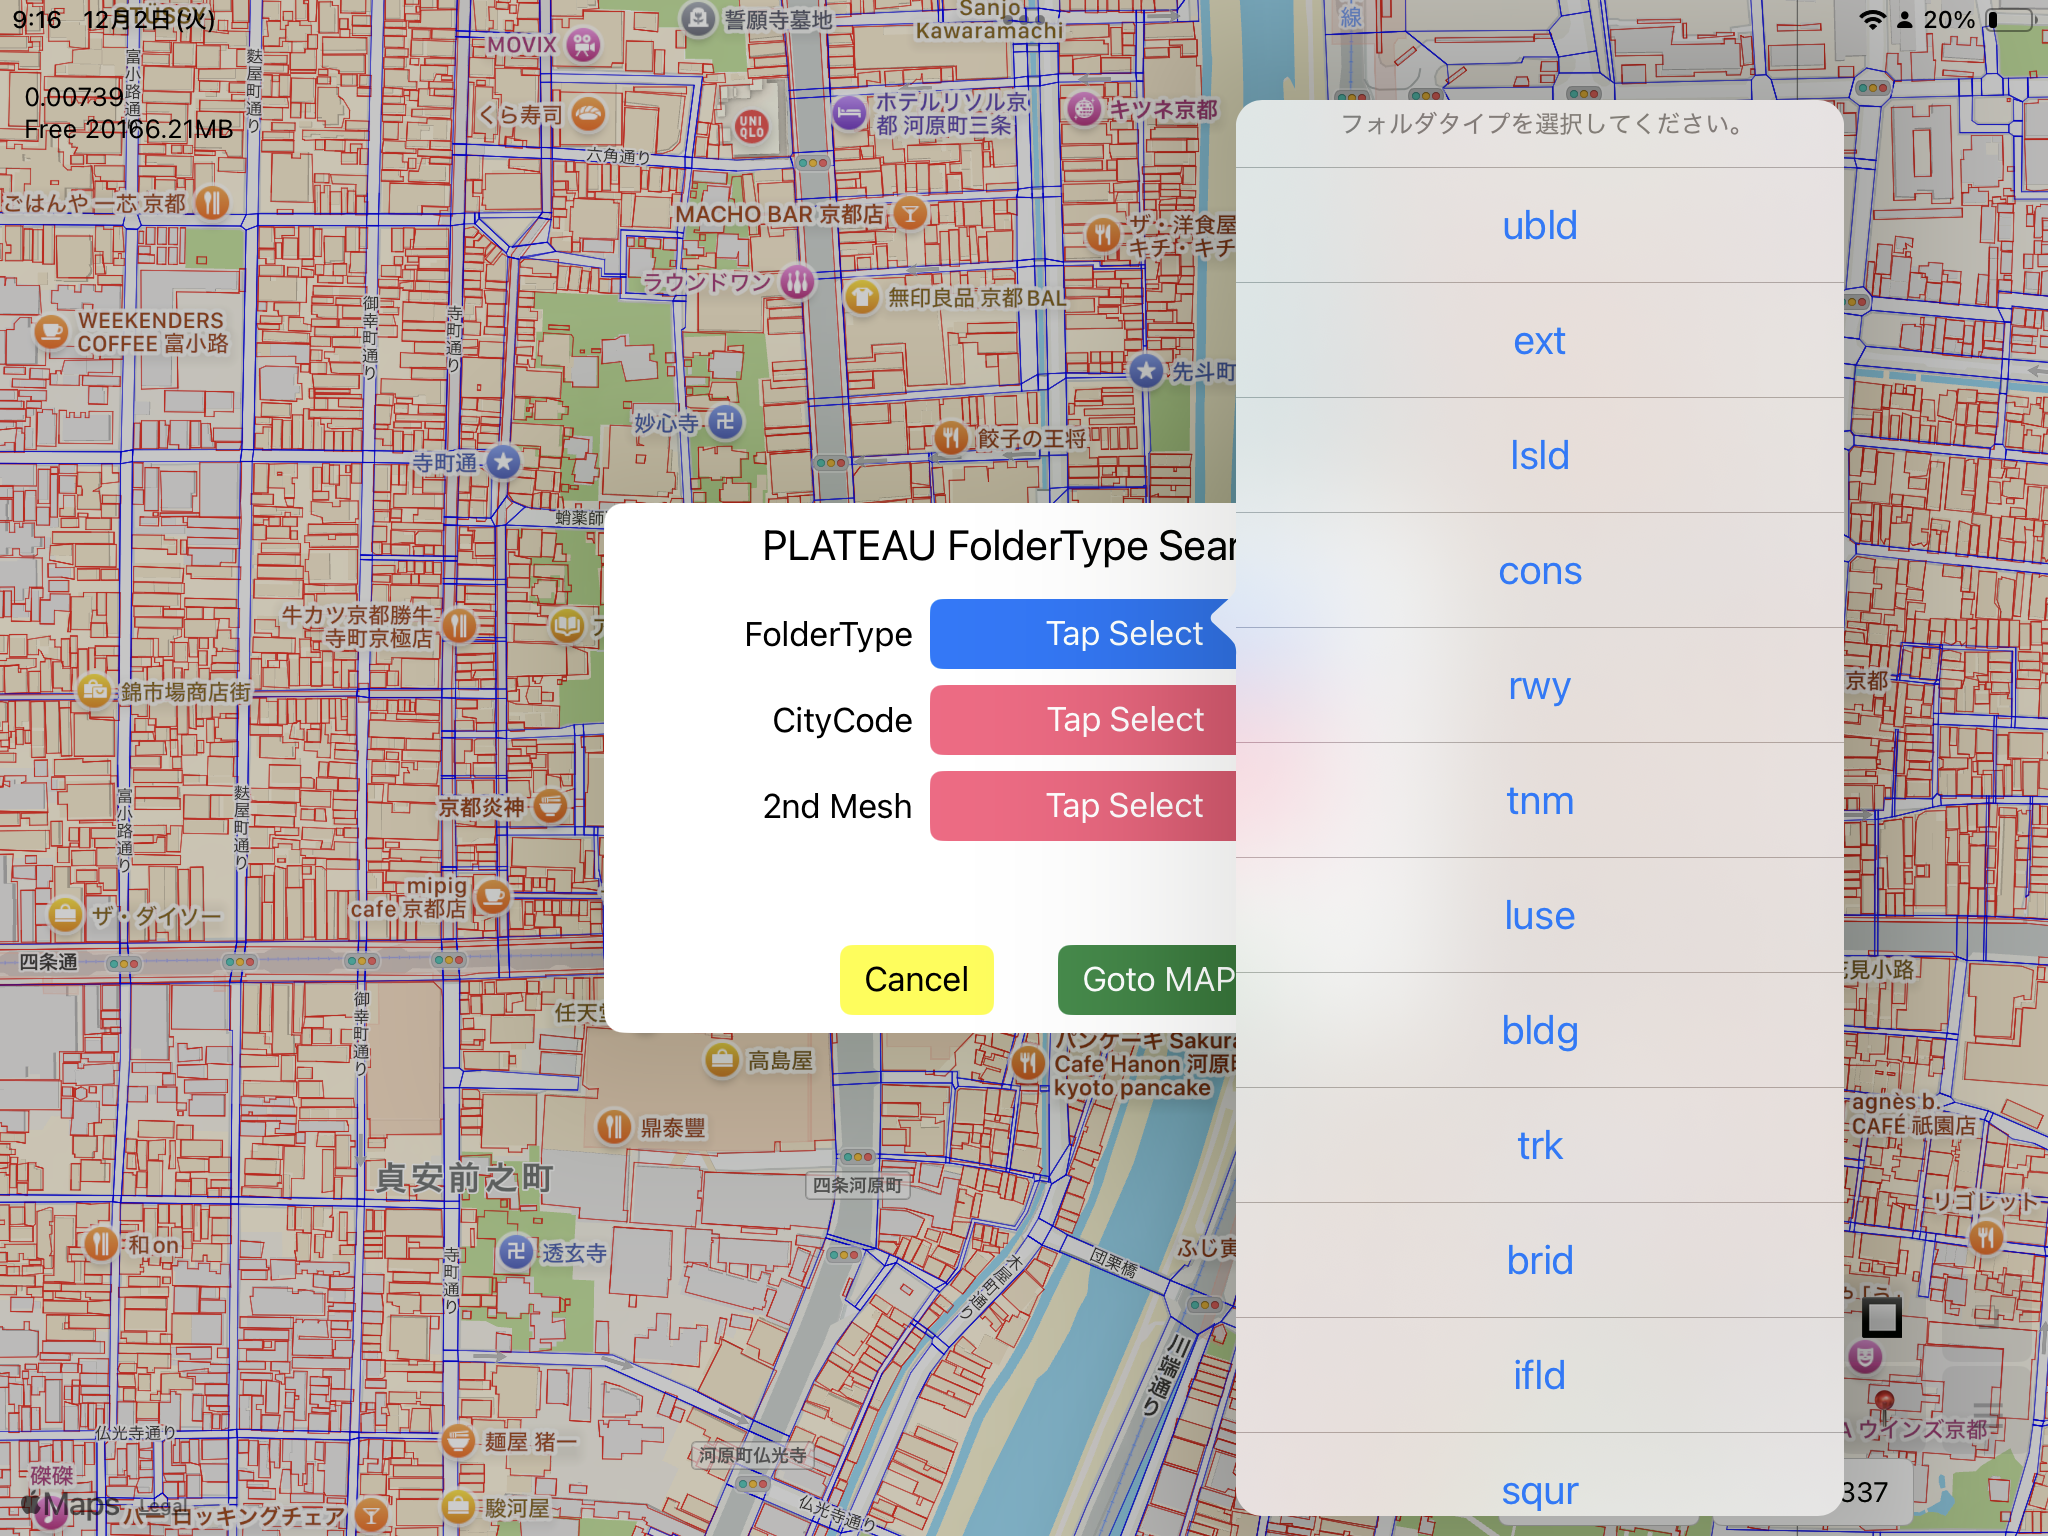Tap the WEEKENDERS COFFEE cafe icon
The height and width of the screenshot is (1536, 2048).
(51, 332)
